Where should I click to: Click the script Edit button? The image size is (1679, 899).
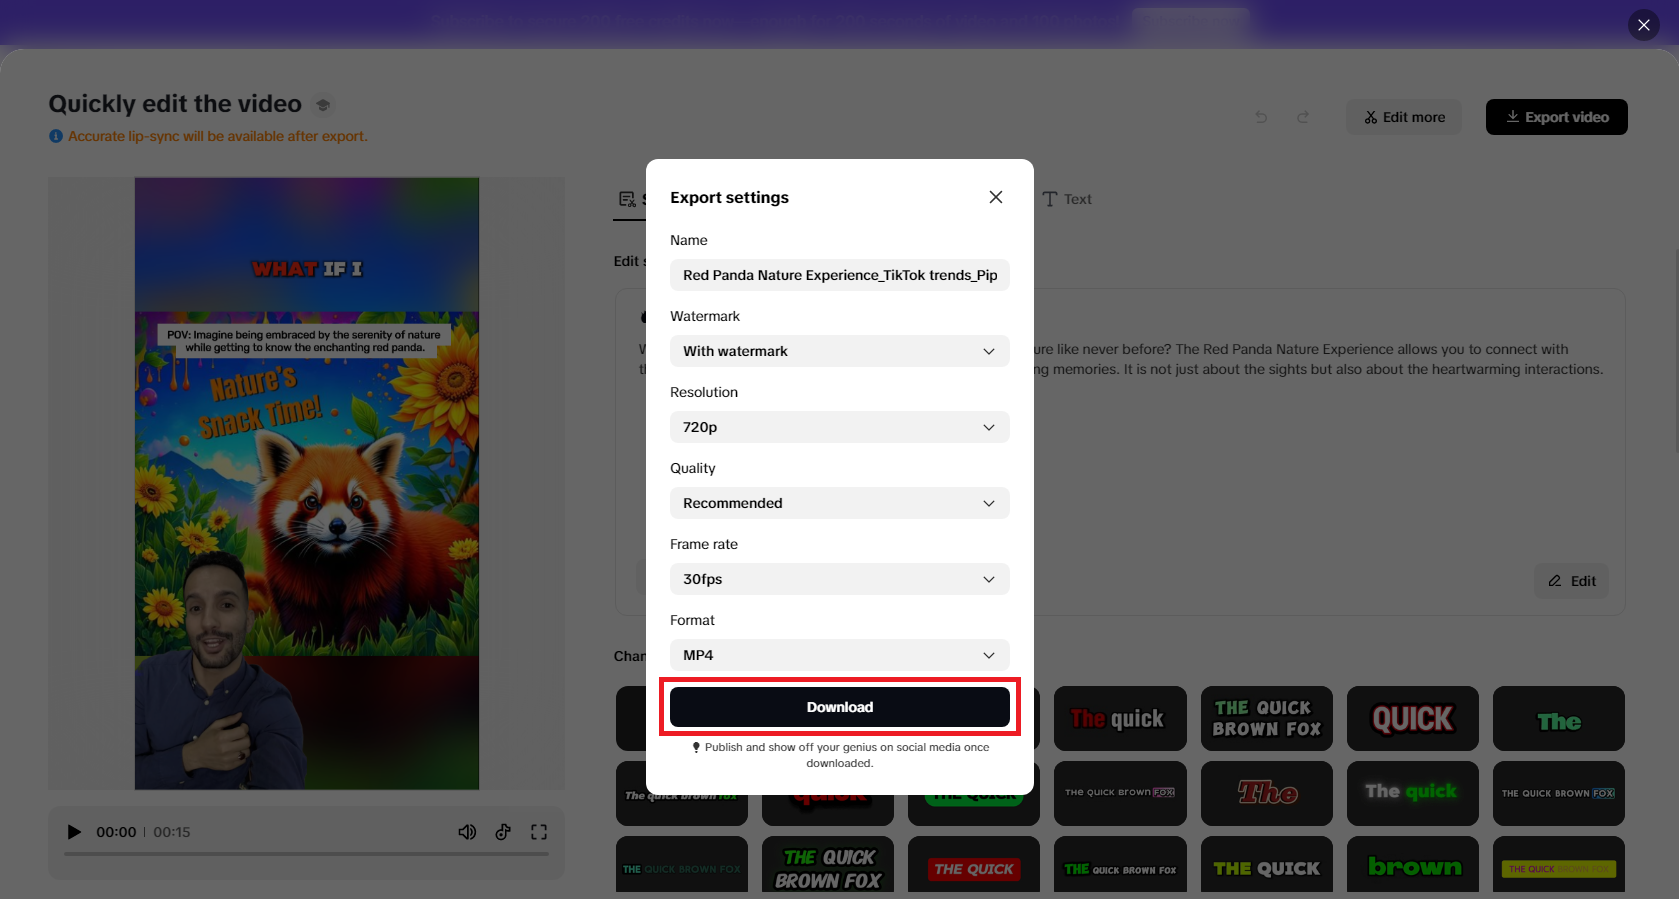pos(1572,581)
